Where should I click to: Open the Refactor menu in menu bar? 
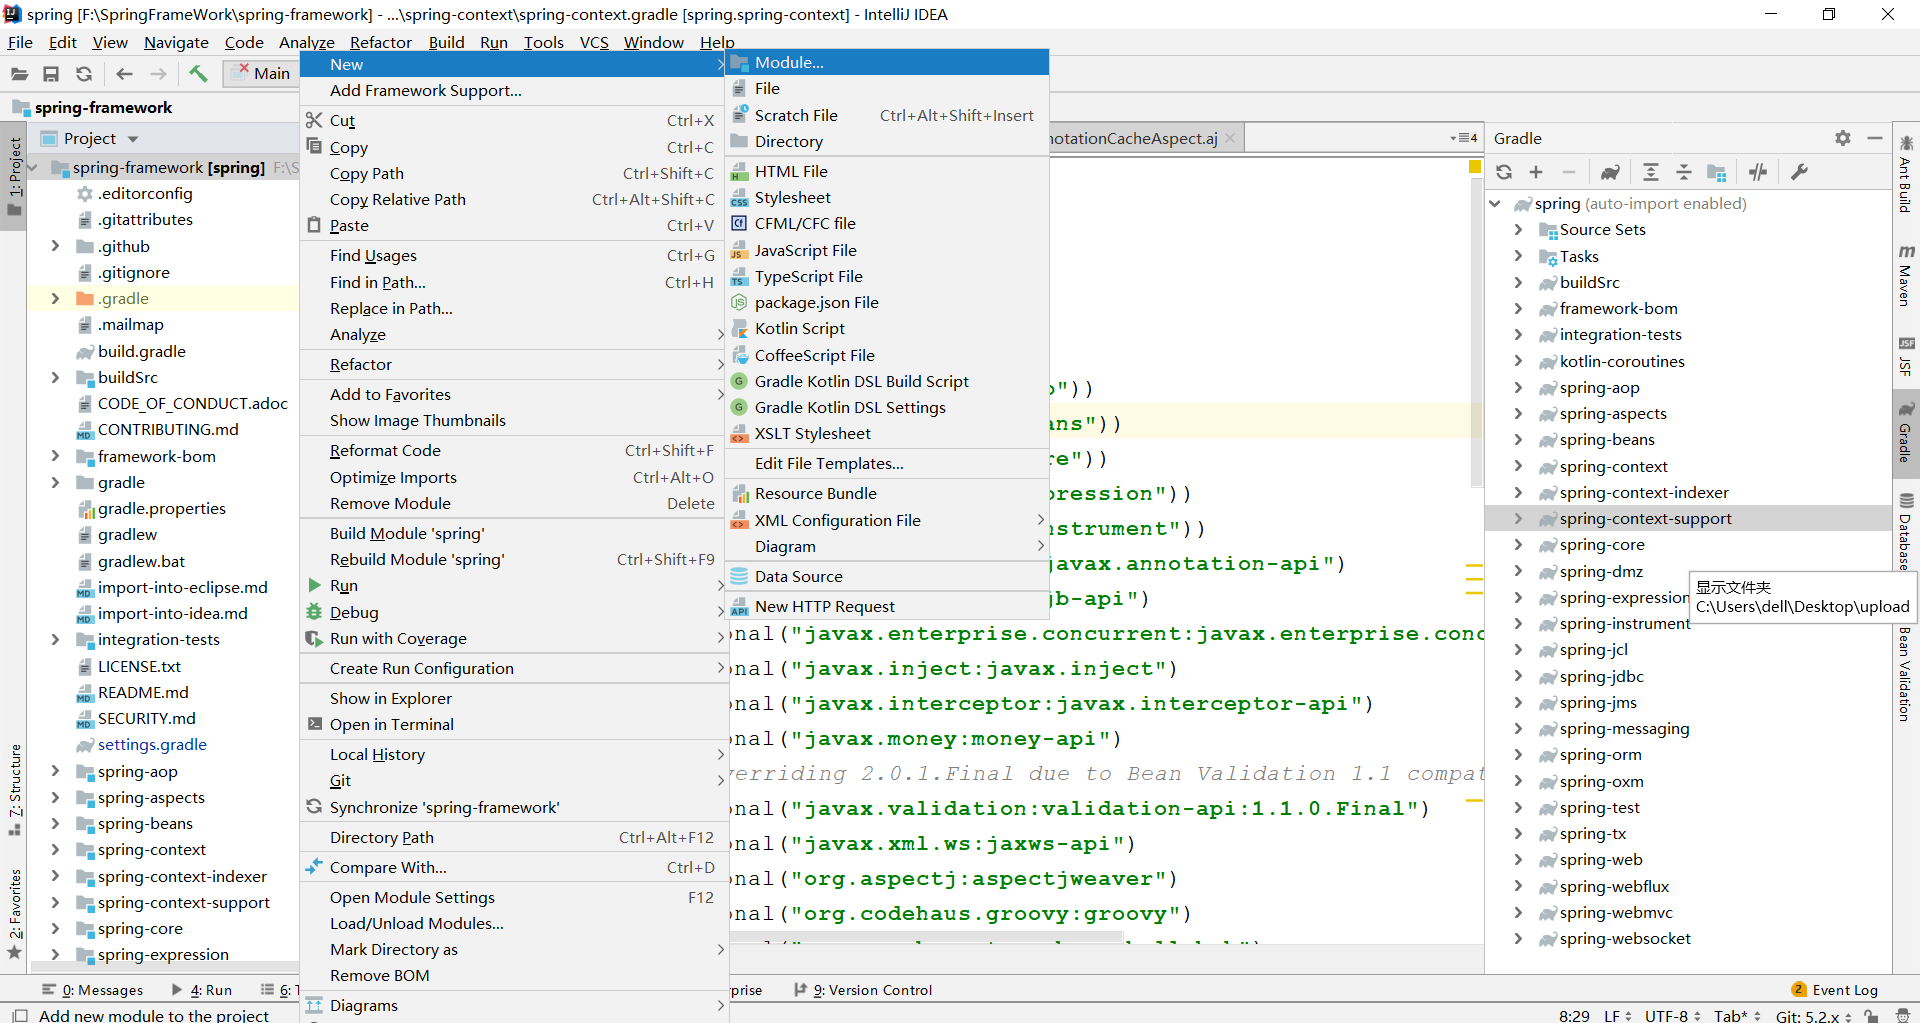point(381,42)
